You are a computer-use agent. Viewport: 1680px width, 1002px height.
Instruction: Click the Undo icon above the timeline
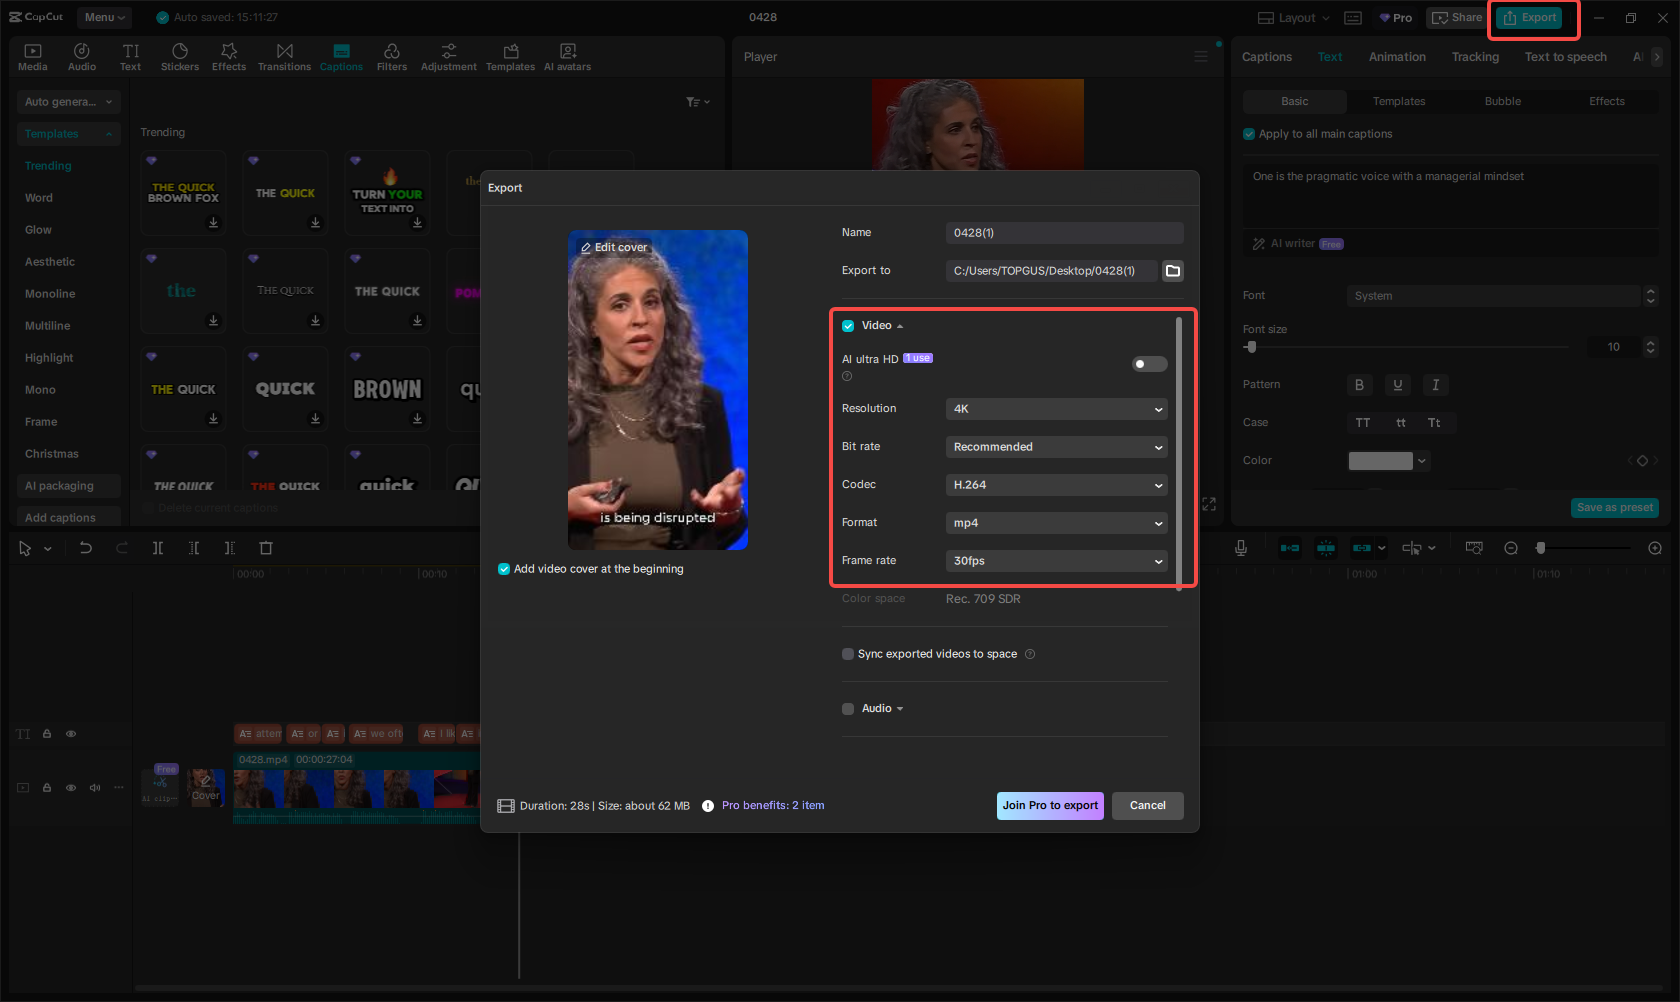[85, 548]
